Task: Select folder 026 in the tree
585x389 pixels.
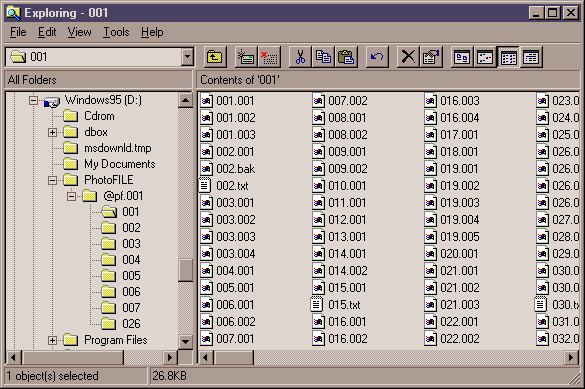Action: click(121, 324)
